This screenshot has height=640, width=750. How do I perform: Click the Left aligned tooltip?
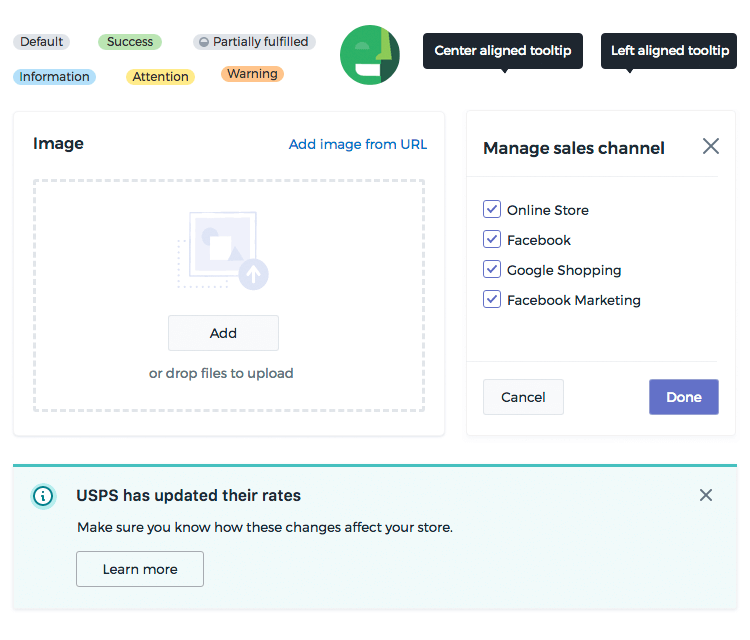(669, 51)
